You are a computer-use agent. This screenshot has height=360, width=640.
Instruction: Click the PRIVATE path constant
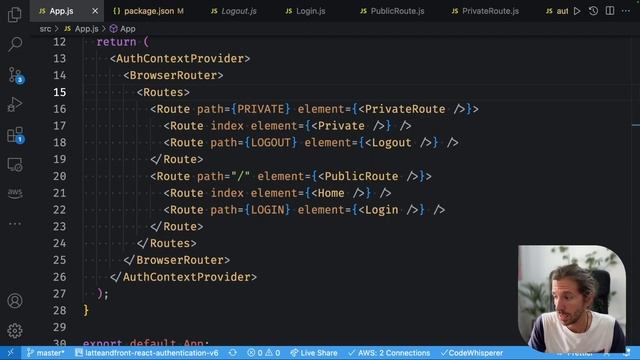(x=260, y=109)
